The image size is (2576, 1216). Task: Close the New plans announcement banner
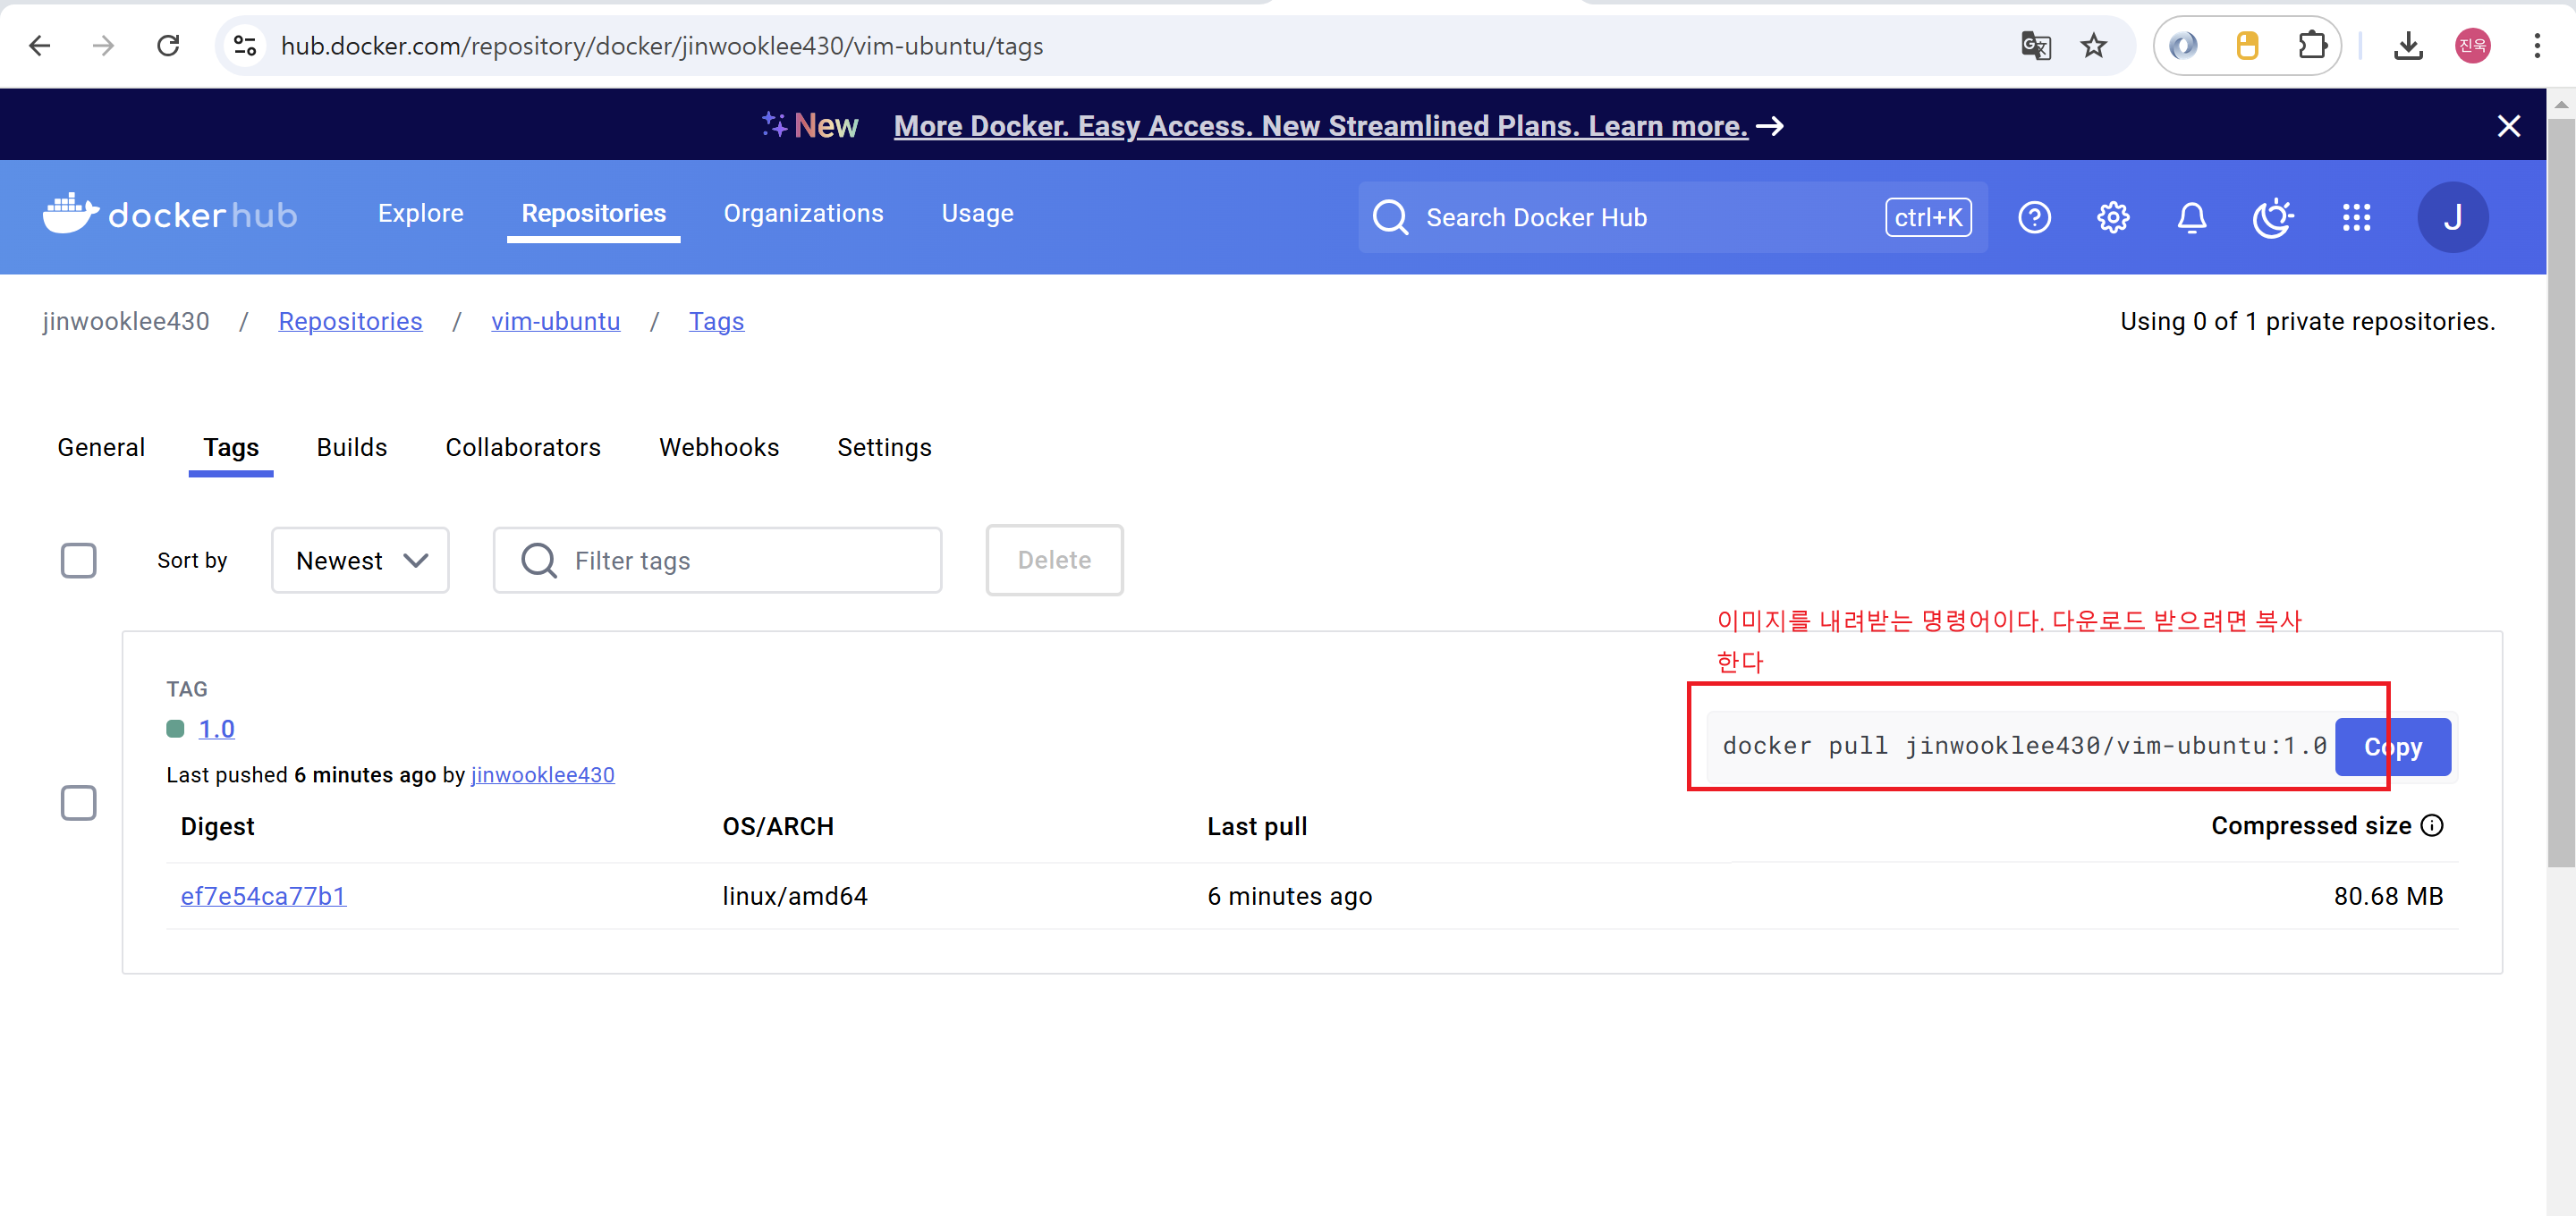pyautogui.click(x=2508, y=126)
